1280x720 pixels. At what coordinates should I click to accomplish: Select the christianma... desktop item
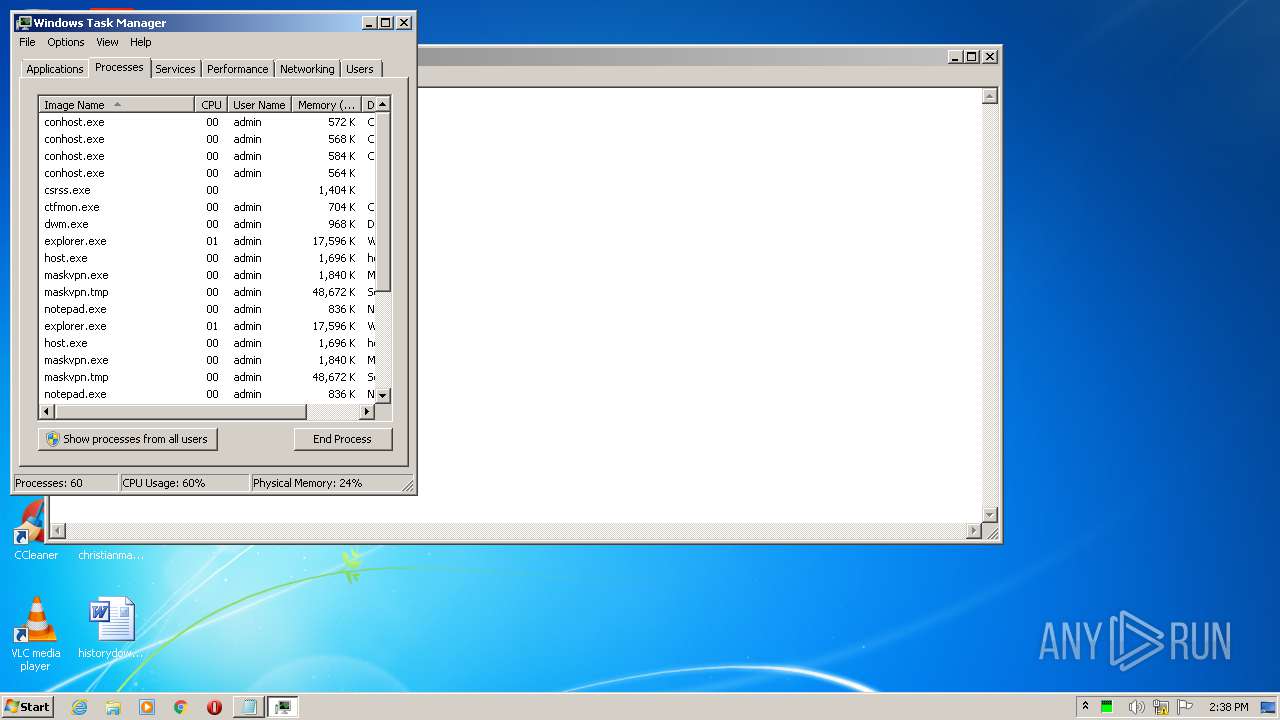pyautogui.click(x=111, y=554)
